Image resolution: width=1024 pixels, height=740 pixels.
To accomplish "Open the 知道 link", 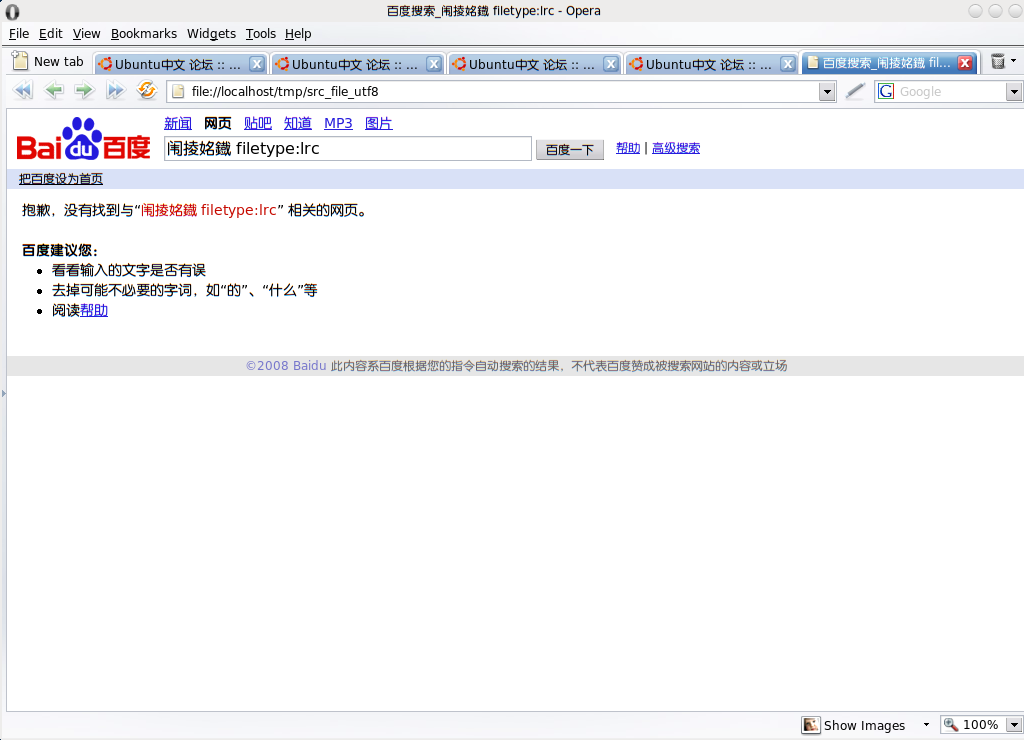I will coord(298,123).
